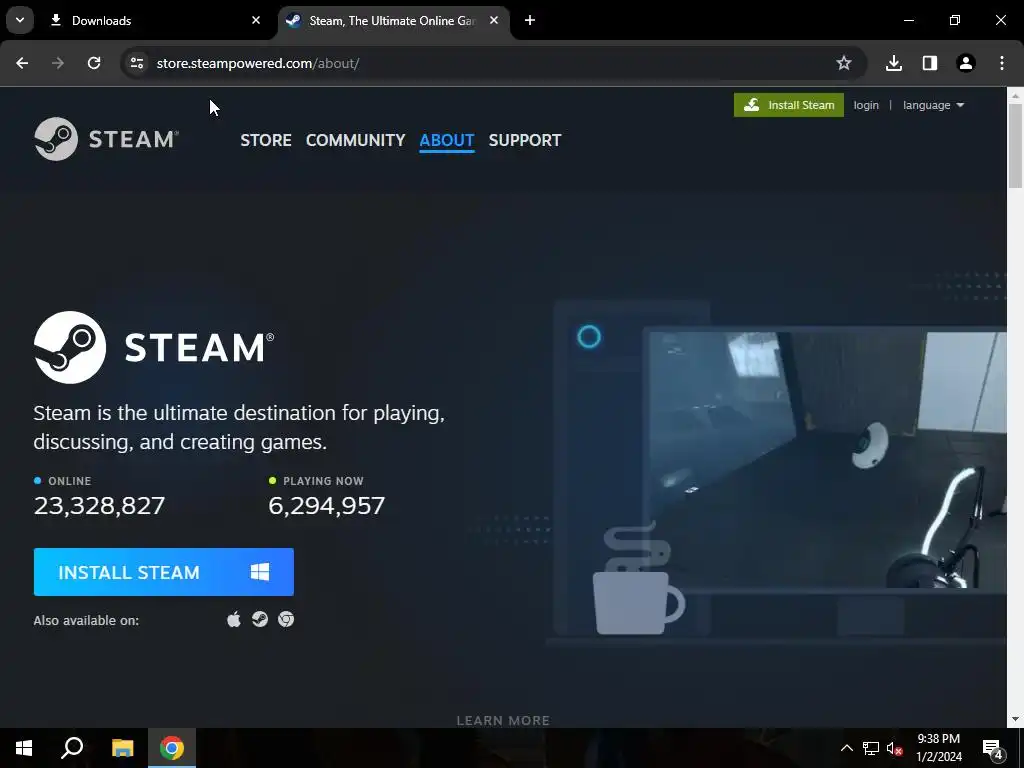This screenshot has width=1024, height=768.
Task: Open the Windows Start menu
Action: coord(24,748)
